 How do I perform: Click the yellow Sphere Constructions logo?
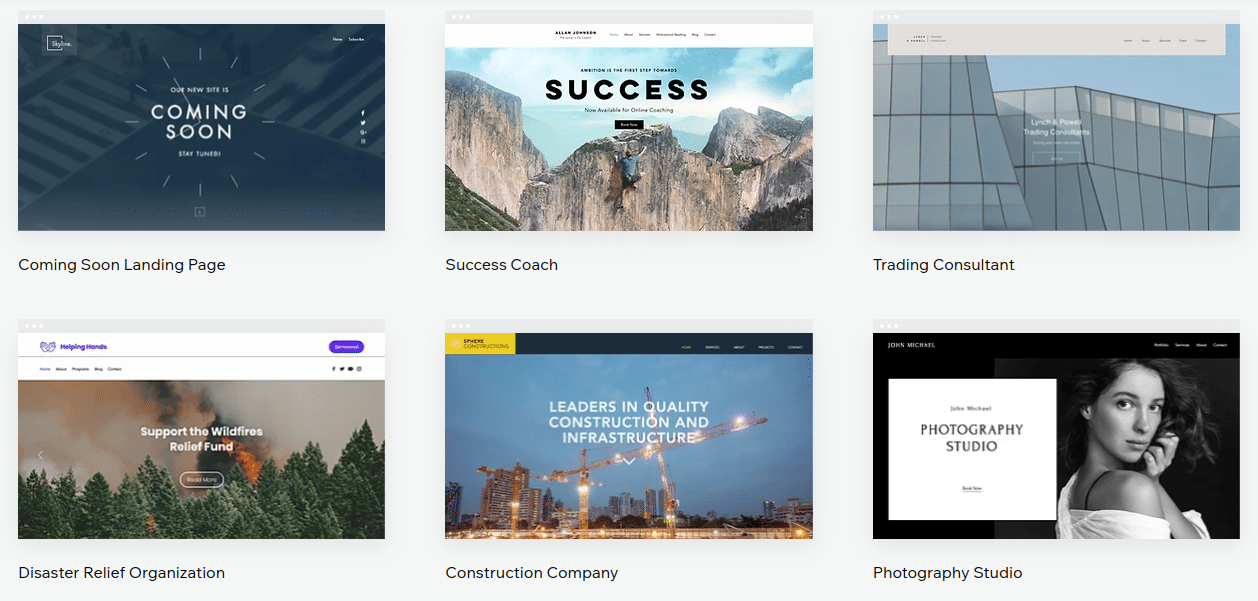[480, 343]
